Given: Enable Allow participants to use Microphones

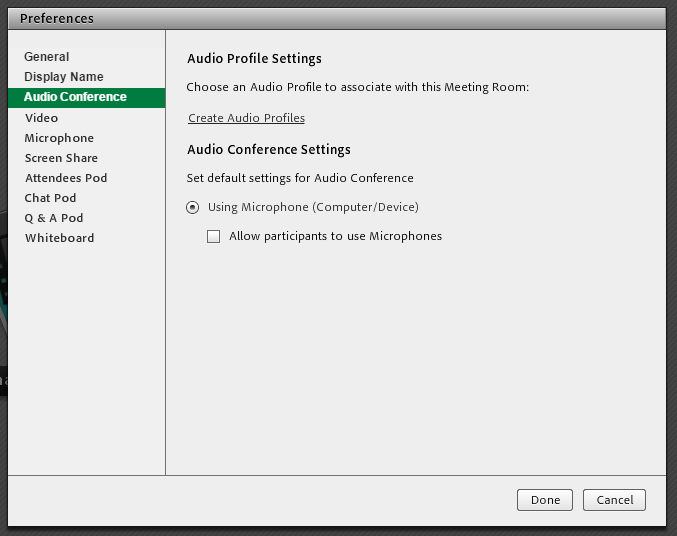Looking at the screenshot, I should [213, 237].
